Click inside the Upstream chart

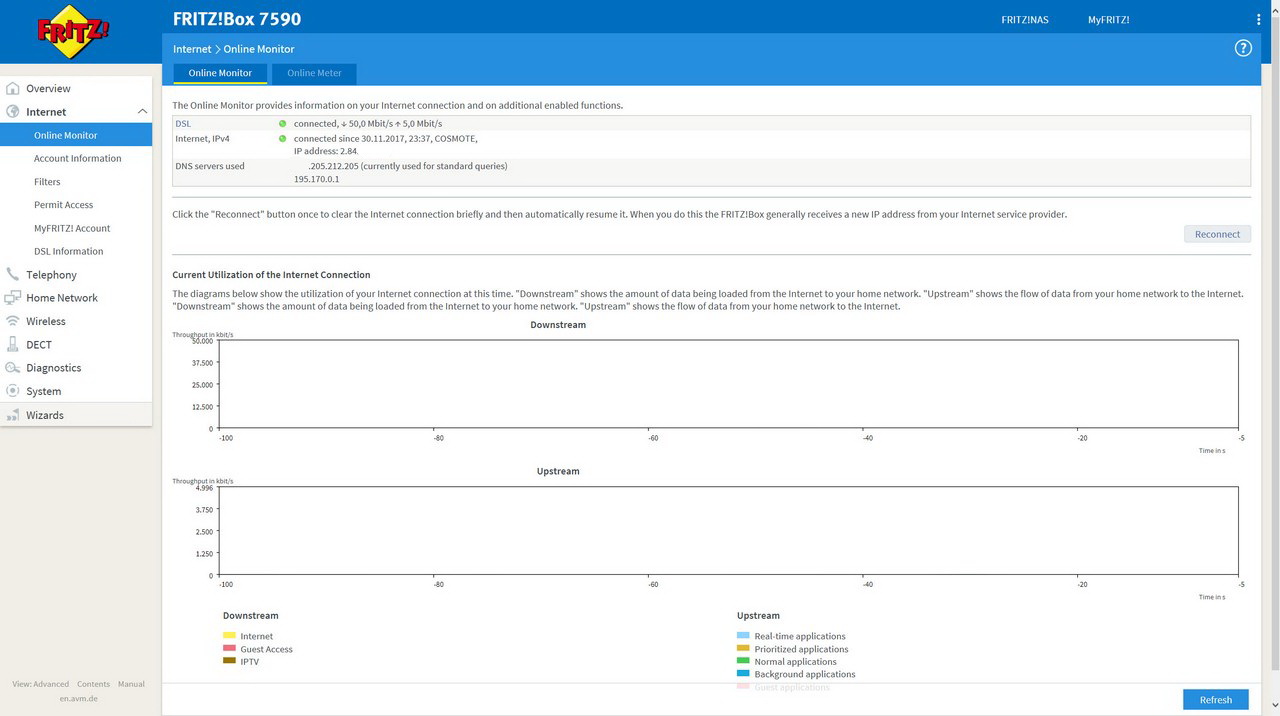point(730,531)
